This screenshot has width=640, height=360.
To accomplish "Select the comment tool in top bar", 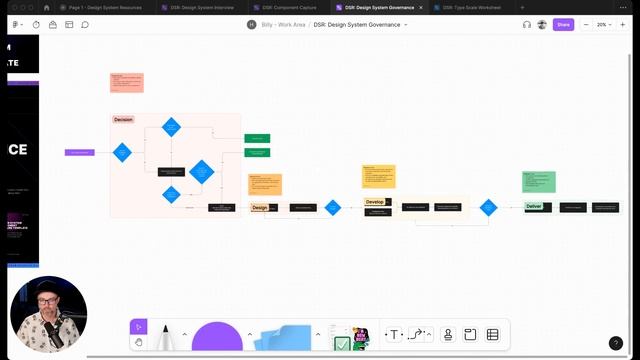I will [85, 24].
